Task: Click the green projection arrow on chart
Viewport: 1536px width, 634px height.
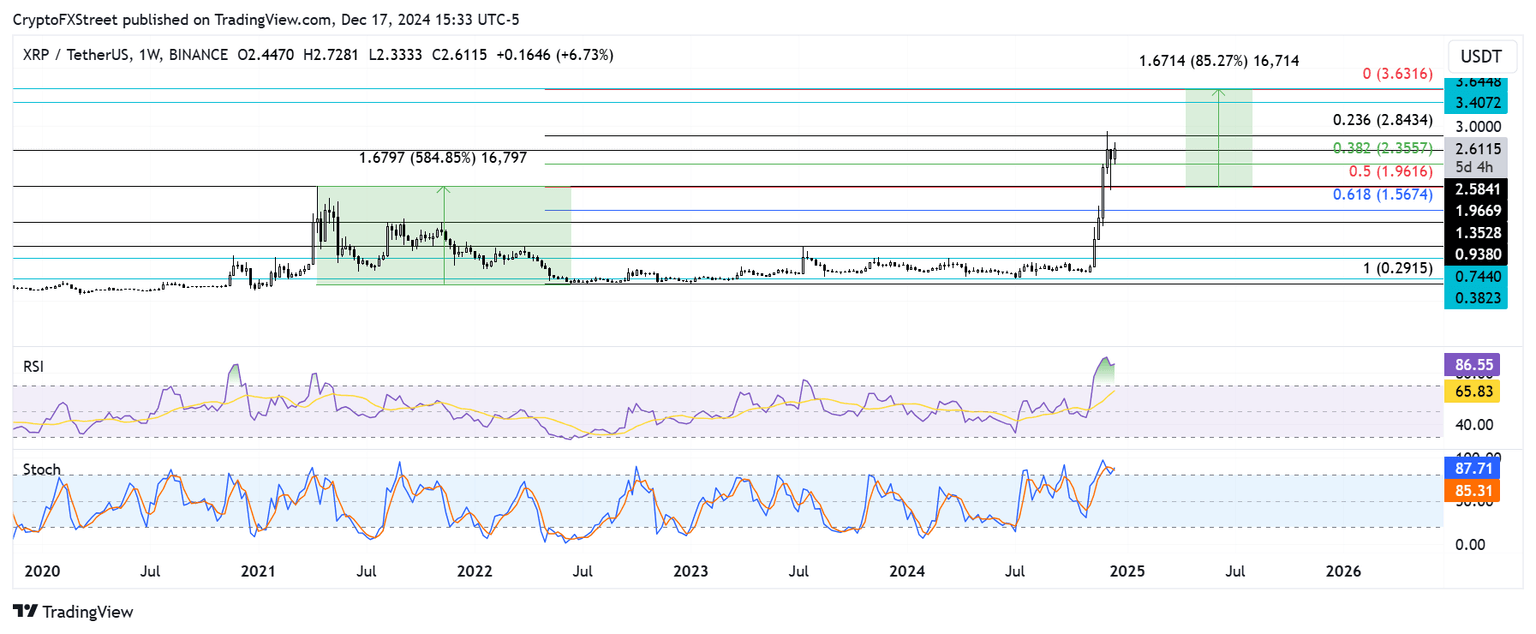Action: [x=1218, y=130]
